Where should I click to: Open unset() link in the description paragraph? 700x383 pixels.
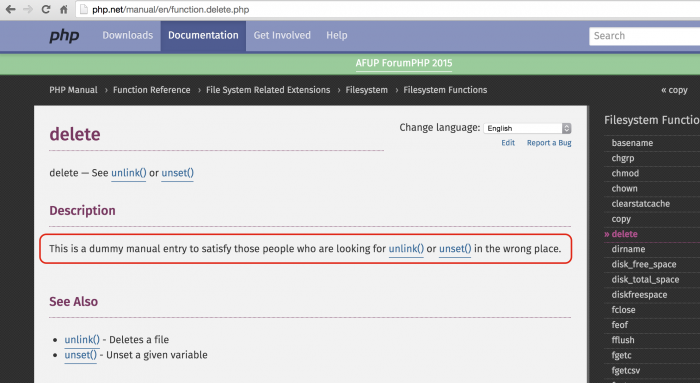pyautogui.click(x=455, y=249)
